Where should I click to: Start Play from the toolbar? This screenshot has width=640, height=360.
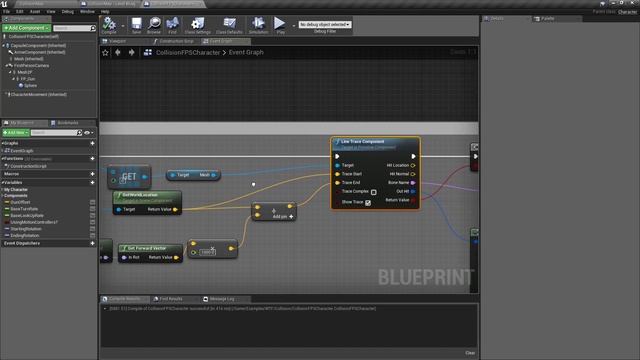coord(280,25)
